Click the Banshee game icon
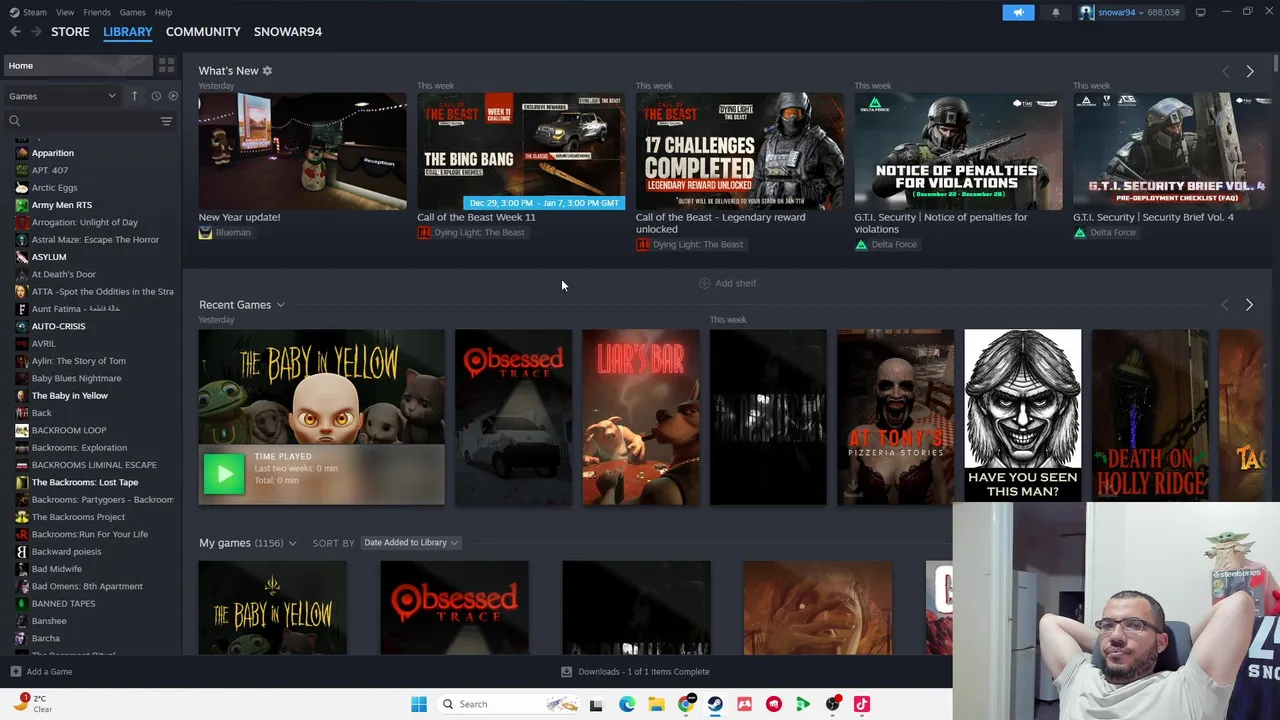The image size is (1280, 720). tap(22, 621)
